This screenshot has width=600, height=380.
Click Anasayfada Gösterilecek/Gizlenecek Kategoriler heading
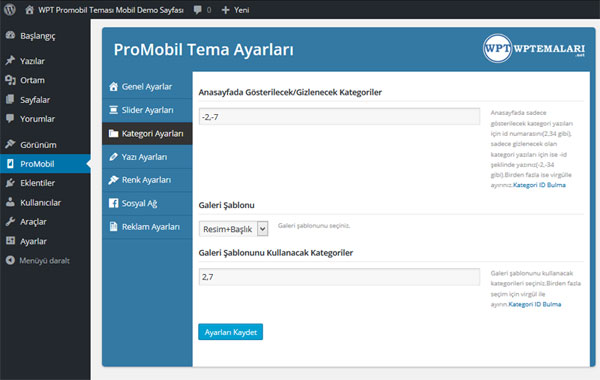pos(290,92)
